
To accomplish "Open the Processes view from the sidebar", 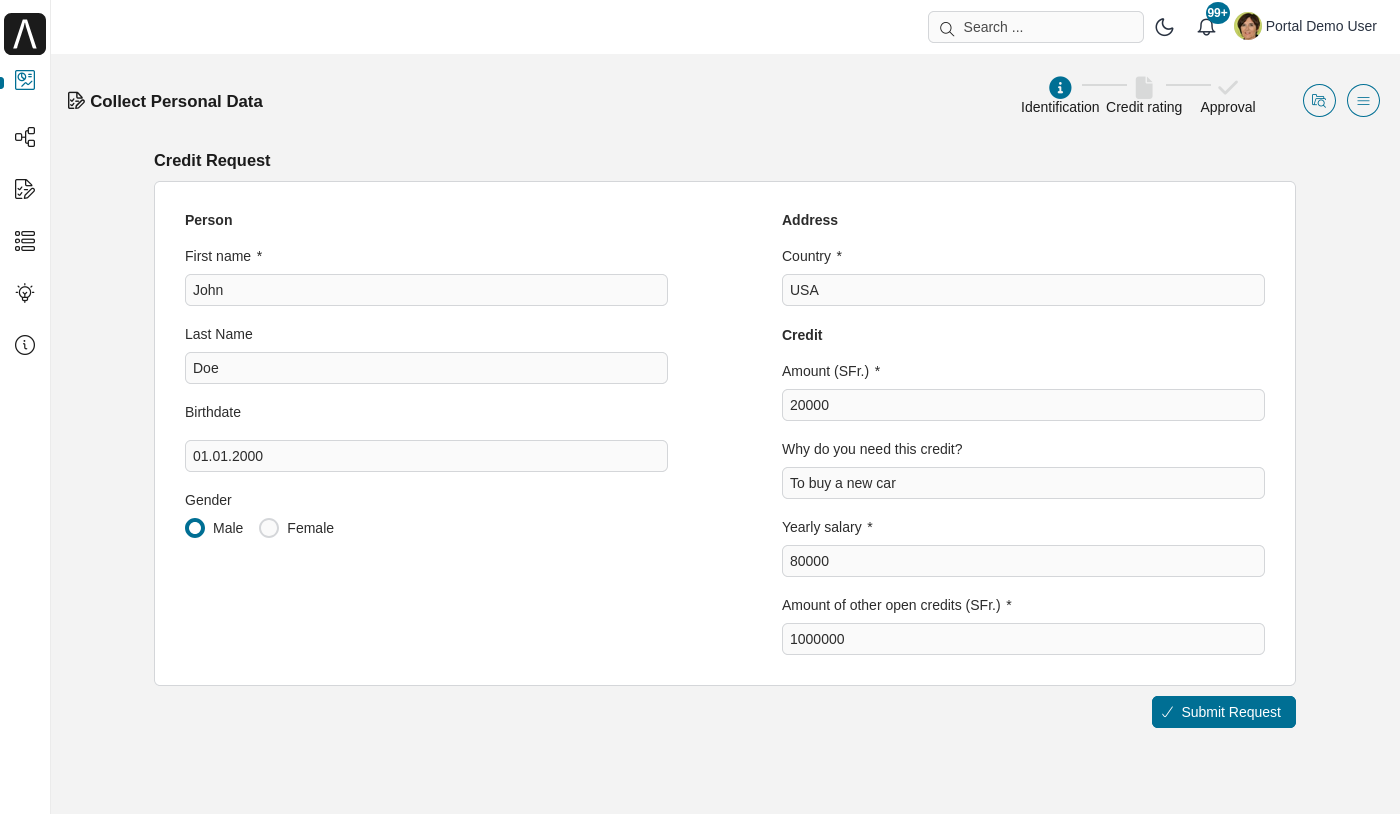I will 25,137.
